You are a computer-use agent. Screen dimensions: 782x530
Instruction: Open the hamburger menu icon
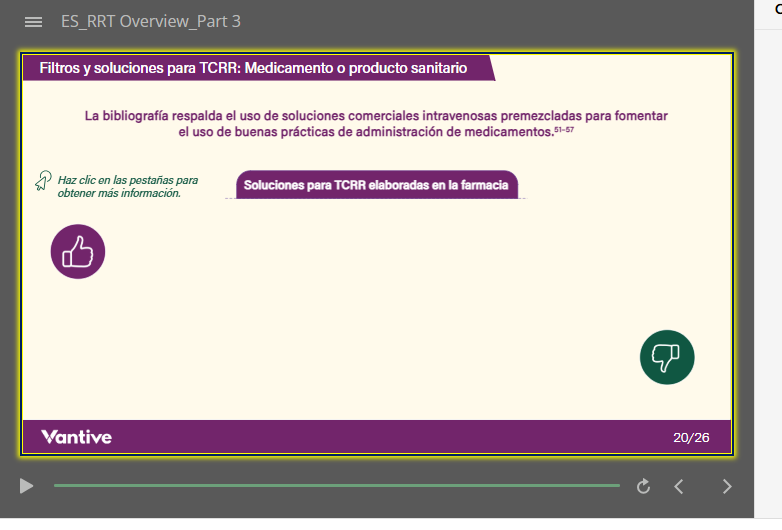point(33,22)
